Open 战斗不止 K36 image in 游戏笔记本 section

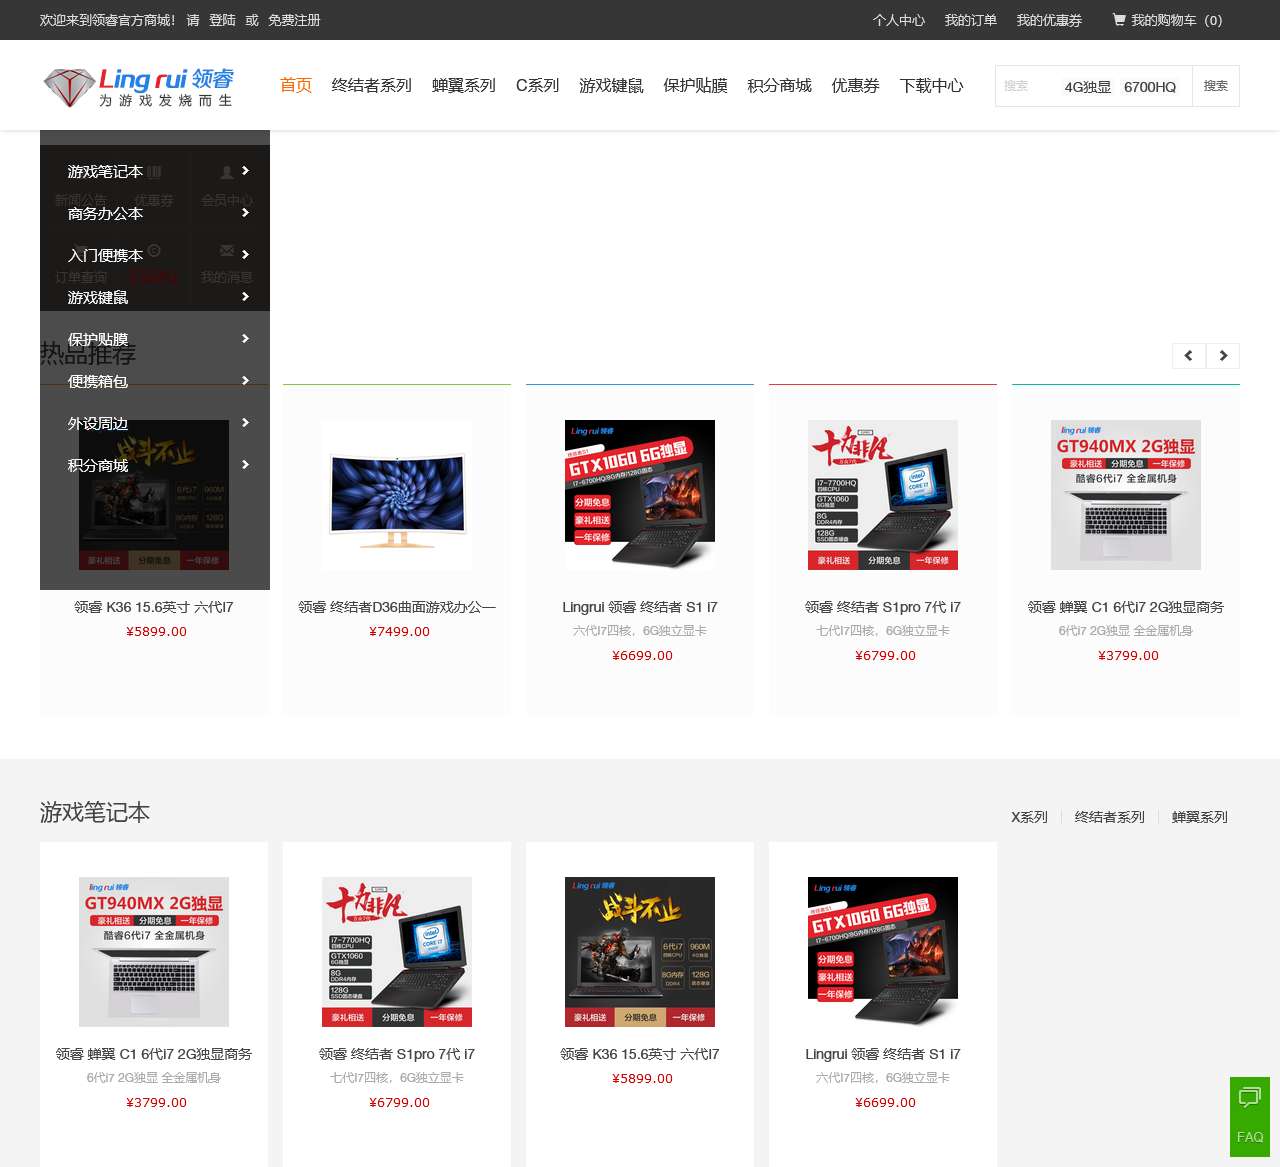click(640, 952)
